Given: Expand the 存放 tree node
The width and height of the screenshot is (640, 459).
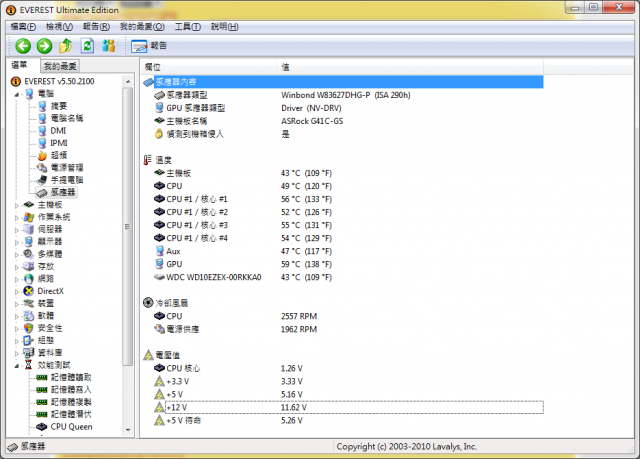Looking at the screenshot, I should [17, 267].
